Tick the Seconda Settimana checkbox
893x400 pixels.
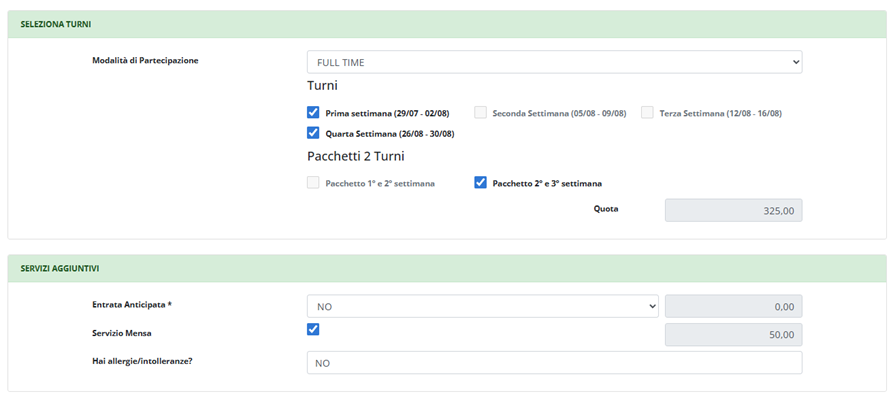coord(481,113)
